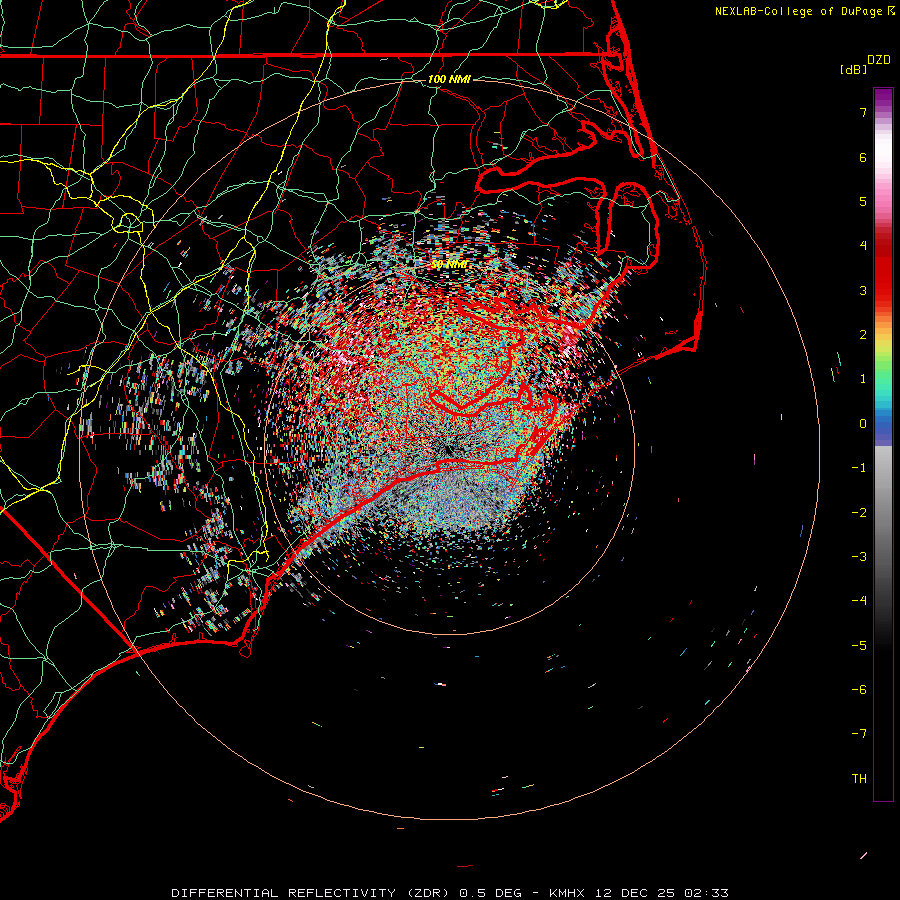Image resolution: width=900 pixels, height=900 pixels.
Task: Click the [dB] units label
Action: [854, 69]
